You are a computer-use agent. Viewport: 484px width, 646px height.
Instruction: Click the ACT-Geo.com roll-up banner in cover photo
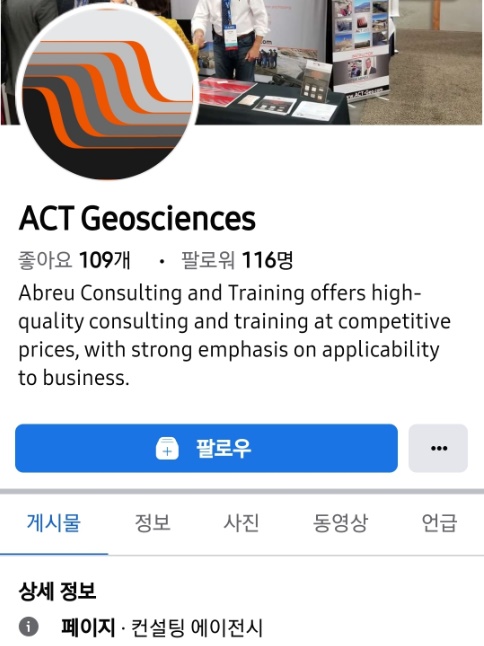pos(360,49)
